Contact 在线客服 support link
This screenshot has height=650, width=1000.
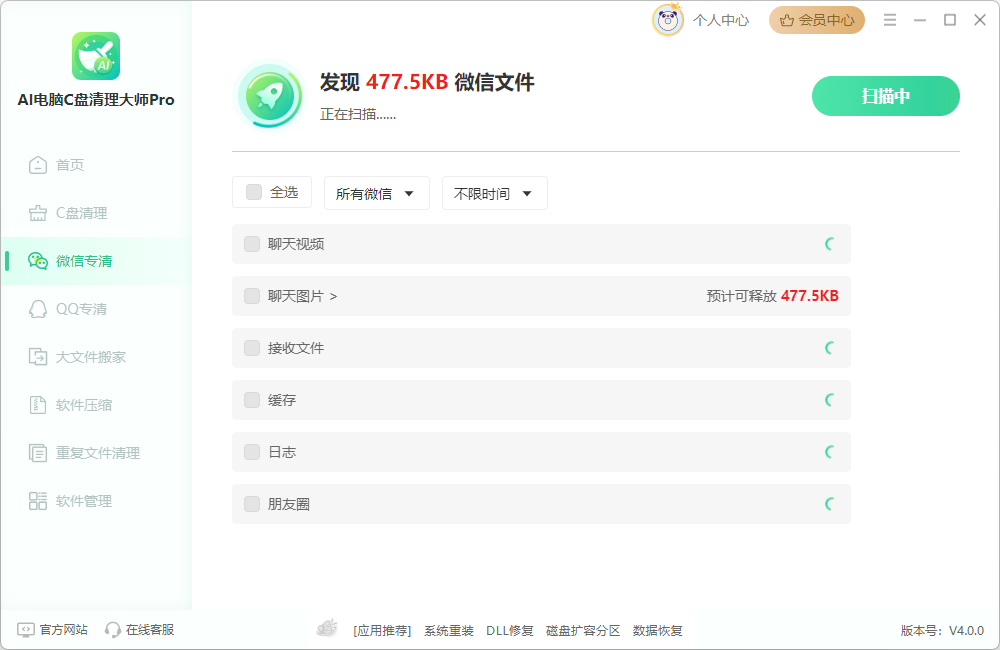(150, 630)
